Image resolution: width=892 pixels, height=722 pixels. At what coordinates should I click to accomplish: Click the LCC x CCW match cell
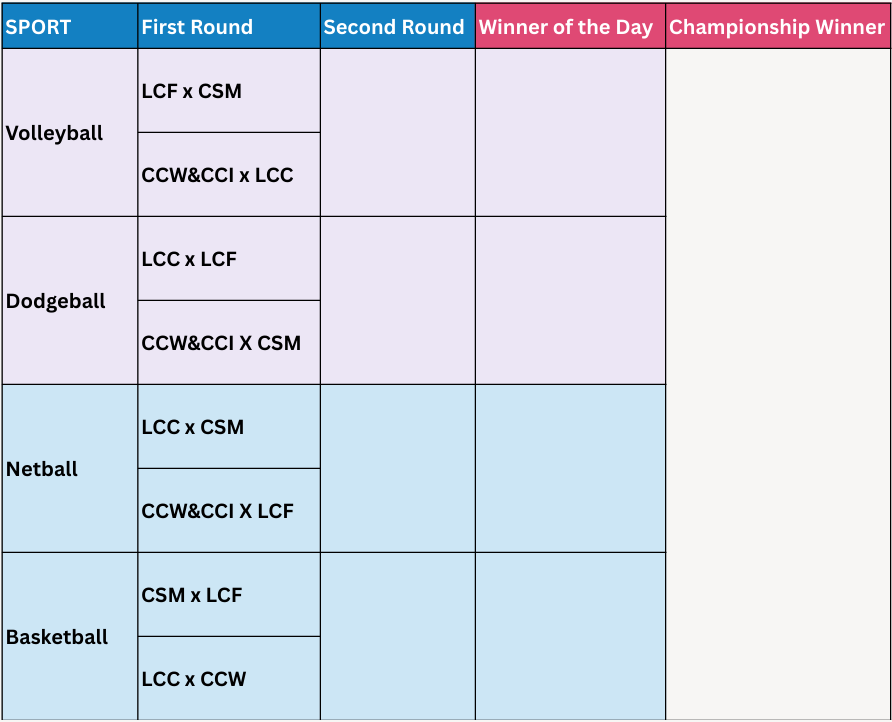(229, 679)
